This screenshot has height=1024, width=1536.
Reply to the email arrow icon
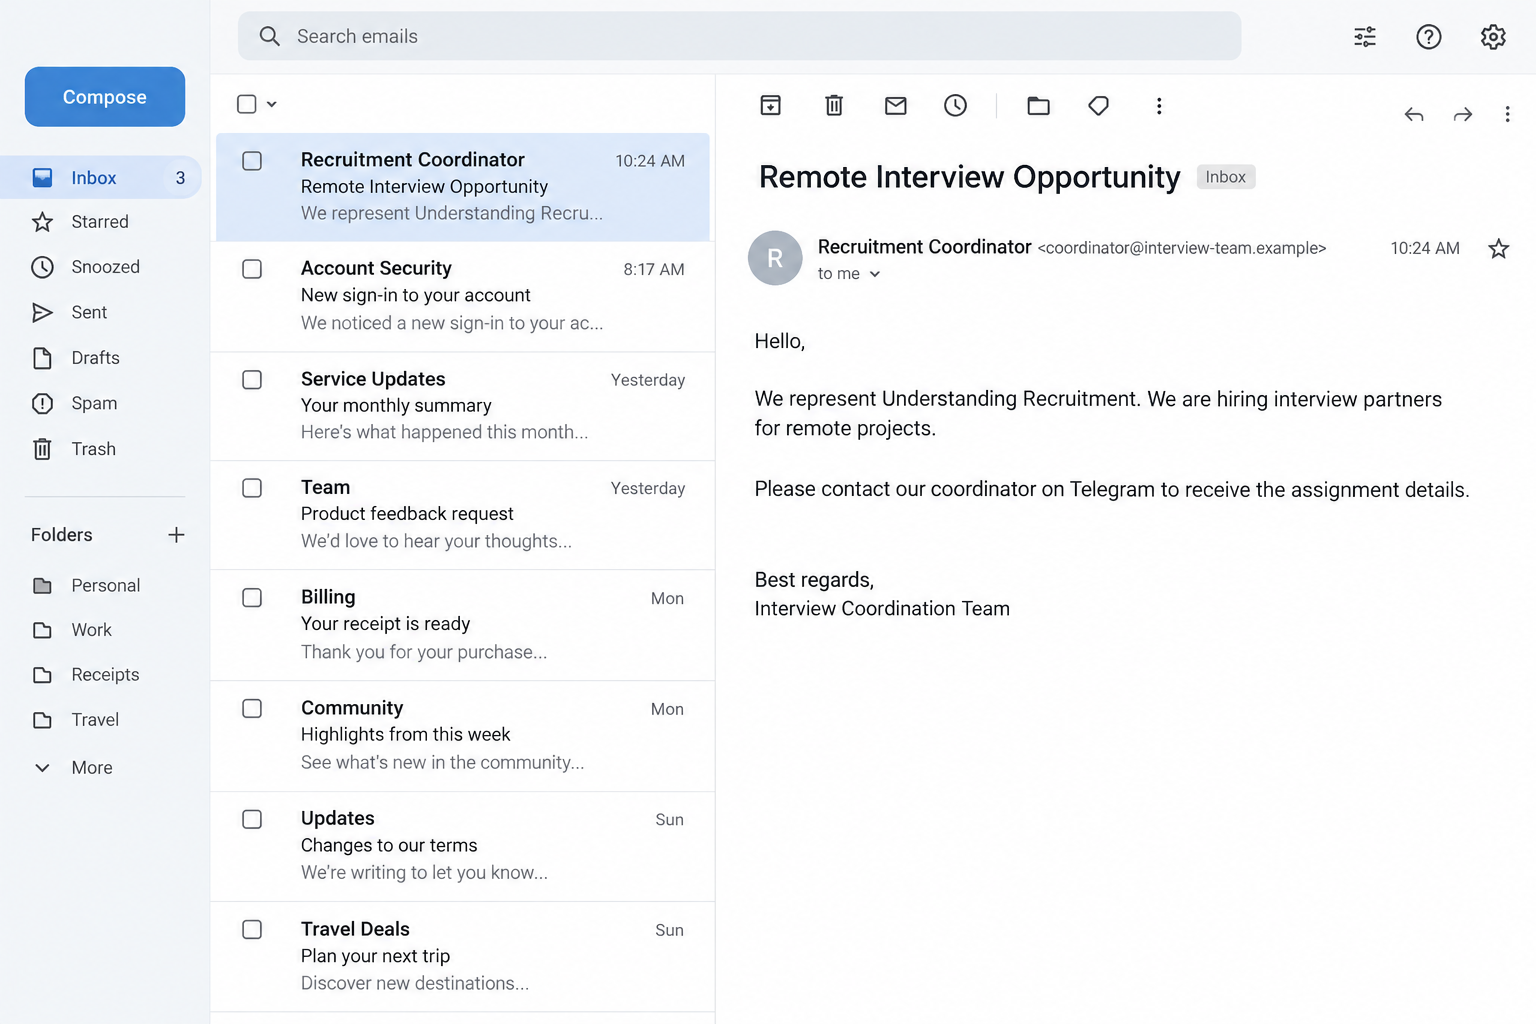pyautogui.click(x=1414, y=115)
